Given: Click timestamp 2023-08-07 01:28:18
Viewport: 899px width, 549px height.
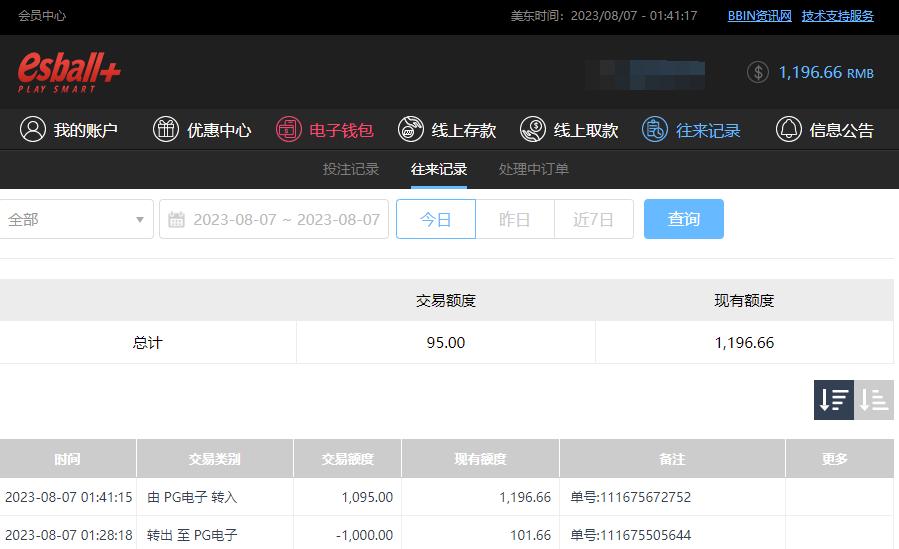Looking at the screenshot, I should (x=69, y=535).
